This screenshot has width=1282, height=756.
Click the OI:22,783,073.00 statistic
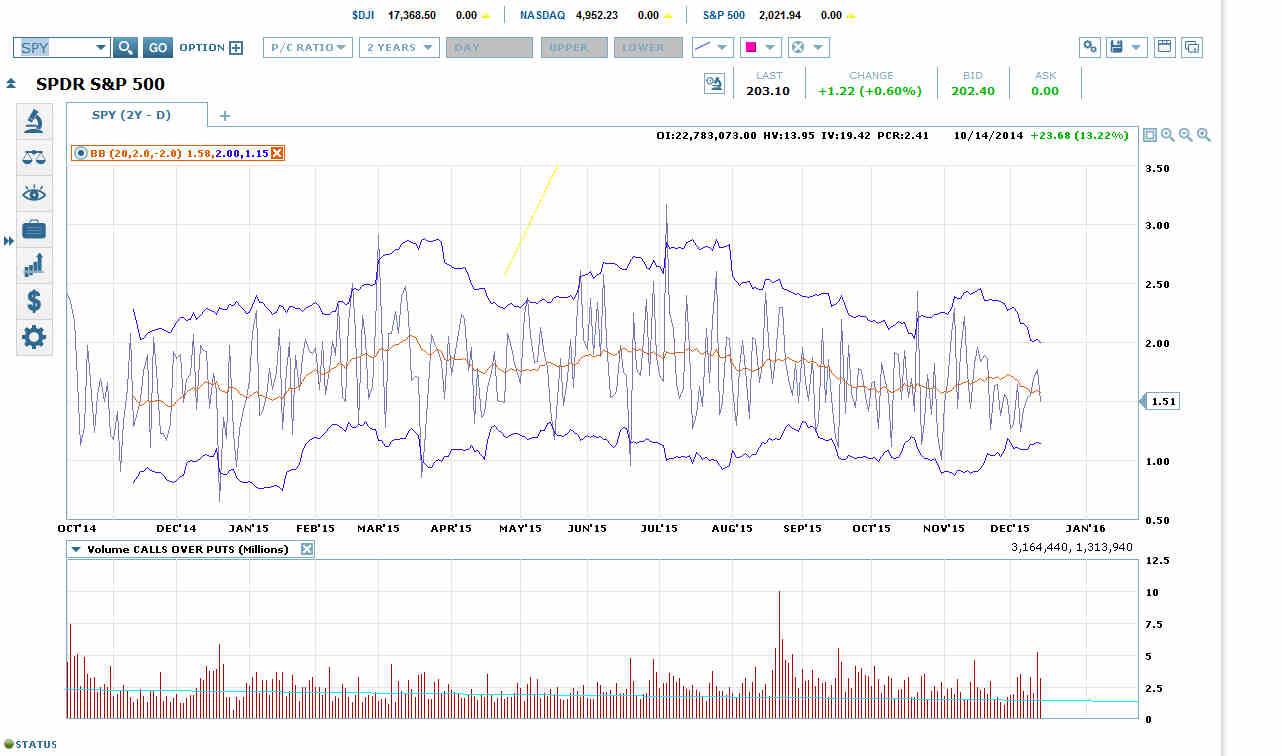[x=707, y=135]
